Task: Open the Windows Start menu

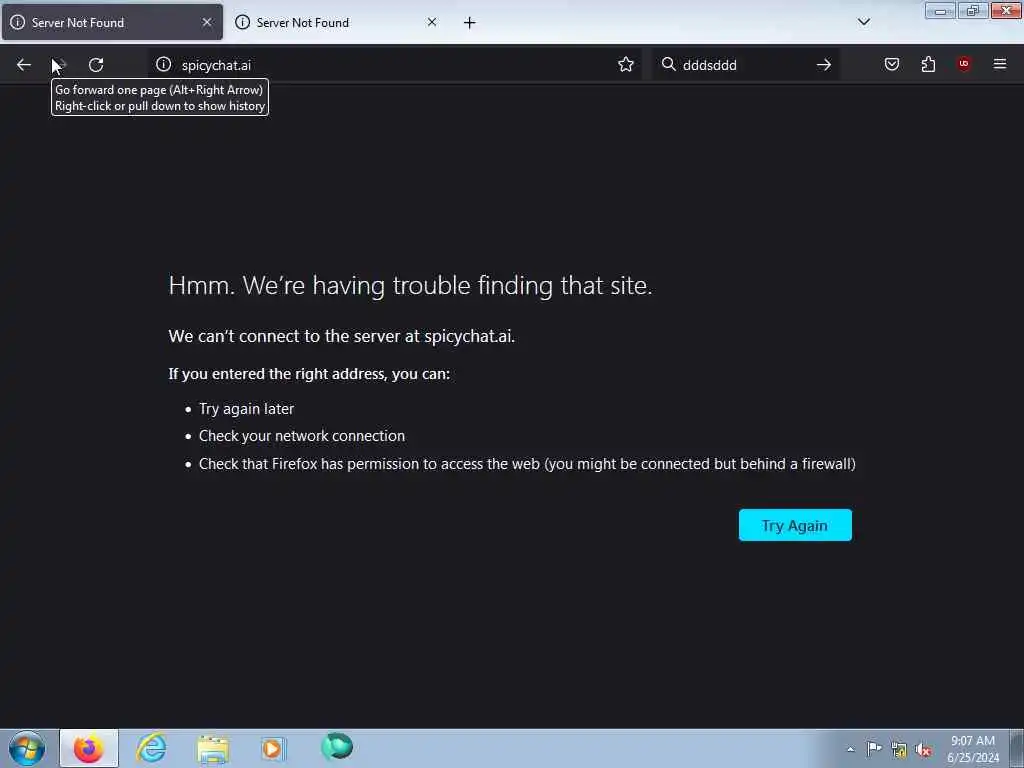Action: (27, 748)
